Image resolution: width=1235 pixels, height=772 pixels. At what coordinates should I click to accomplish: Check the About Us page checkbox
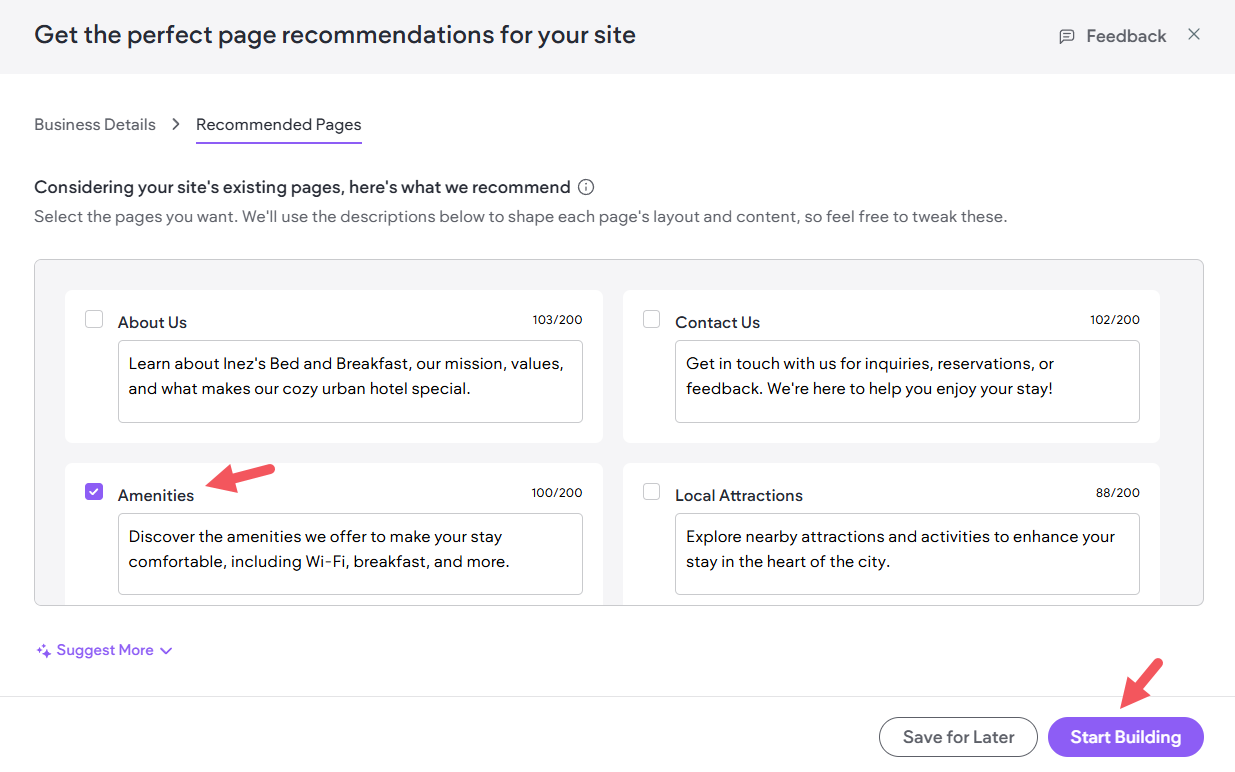[94, 319]
